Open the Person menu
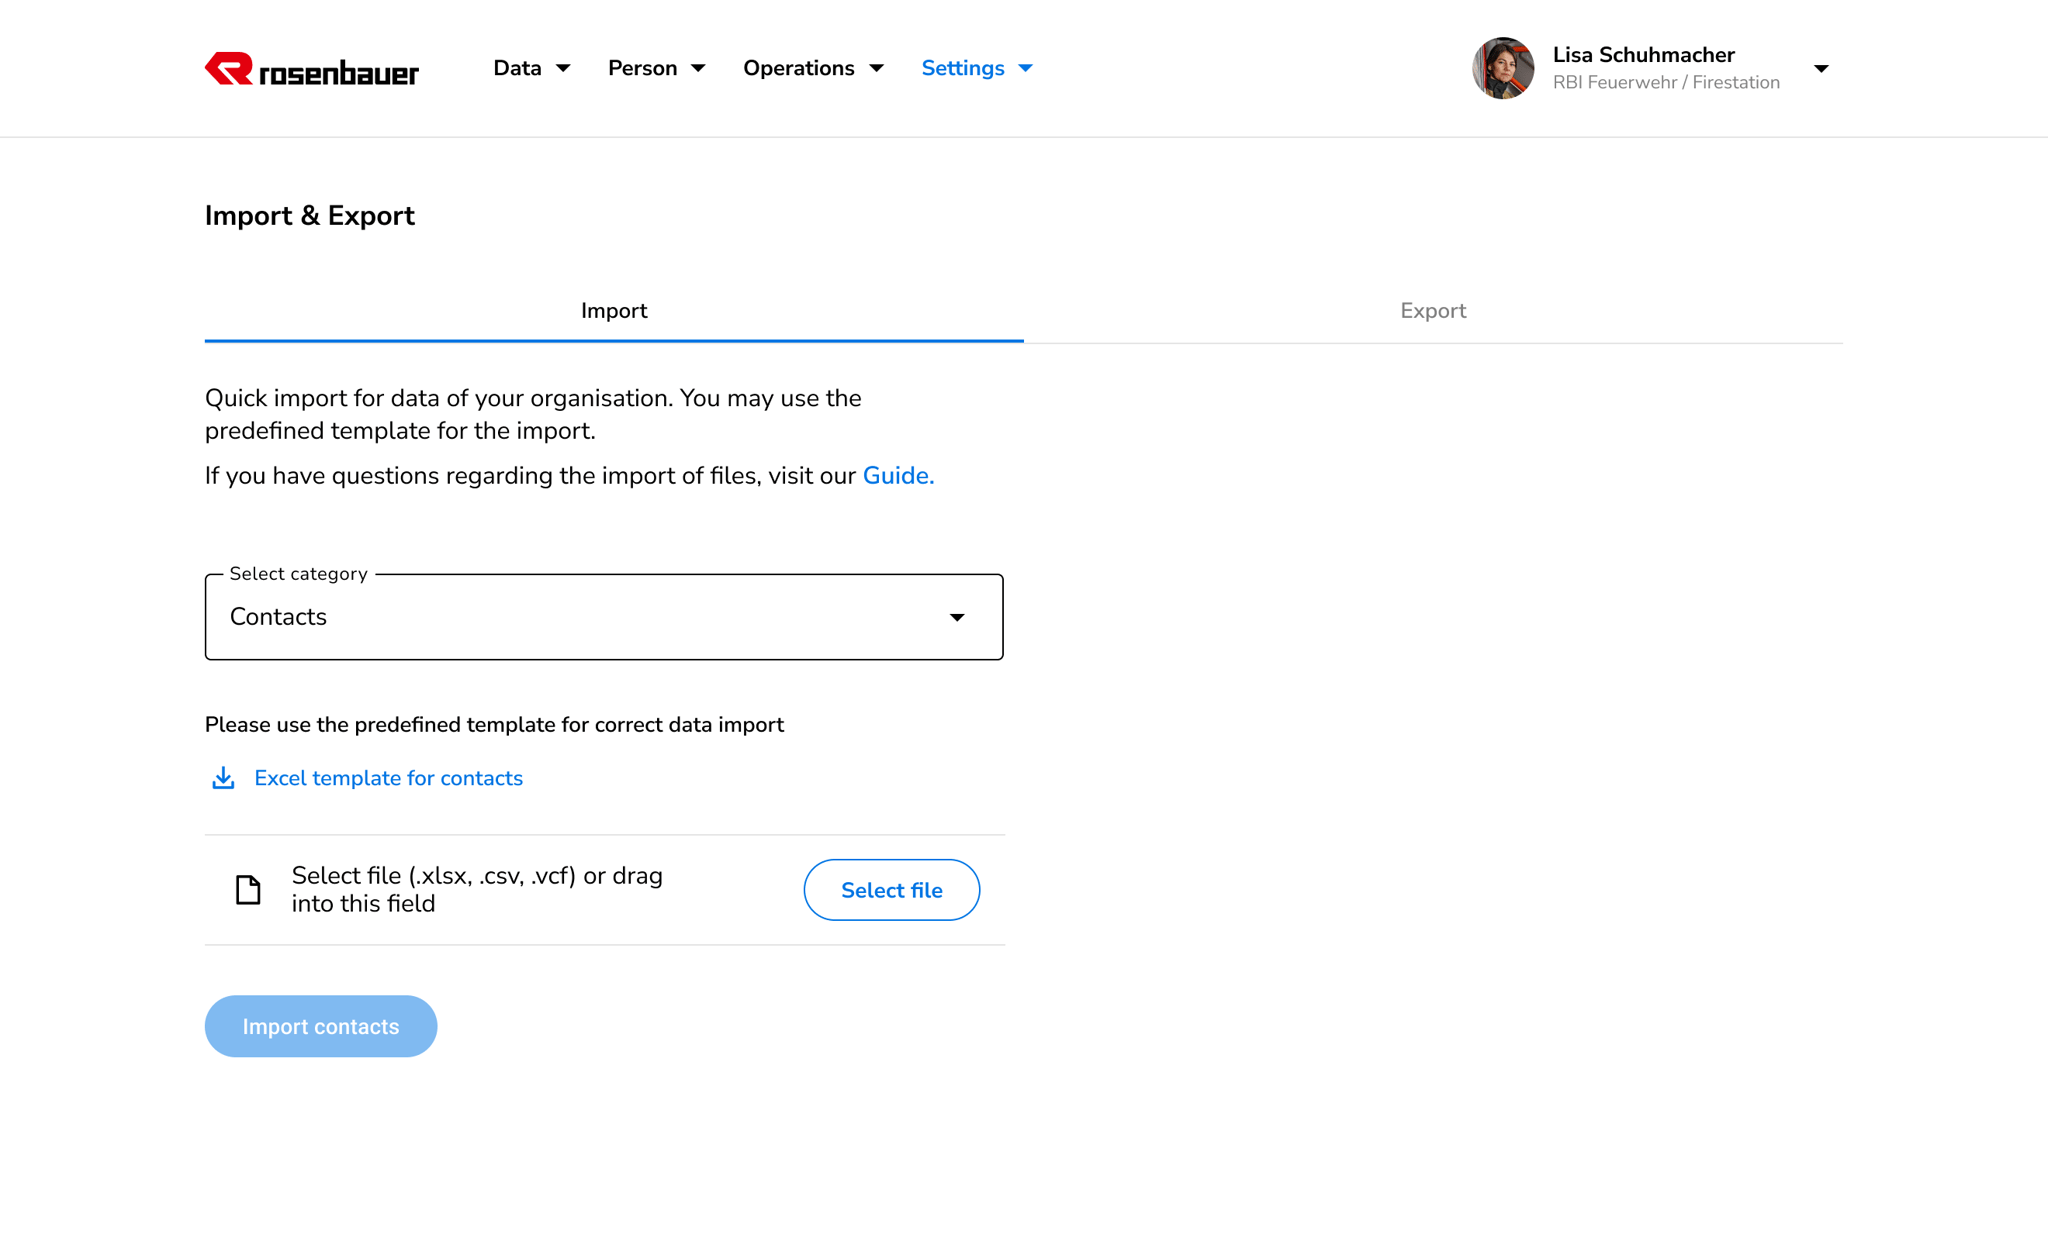Viewport: 2048px width, 1248px height. pyautogui.click(x=656, y=68)
